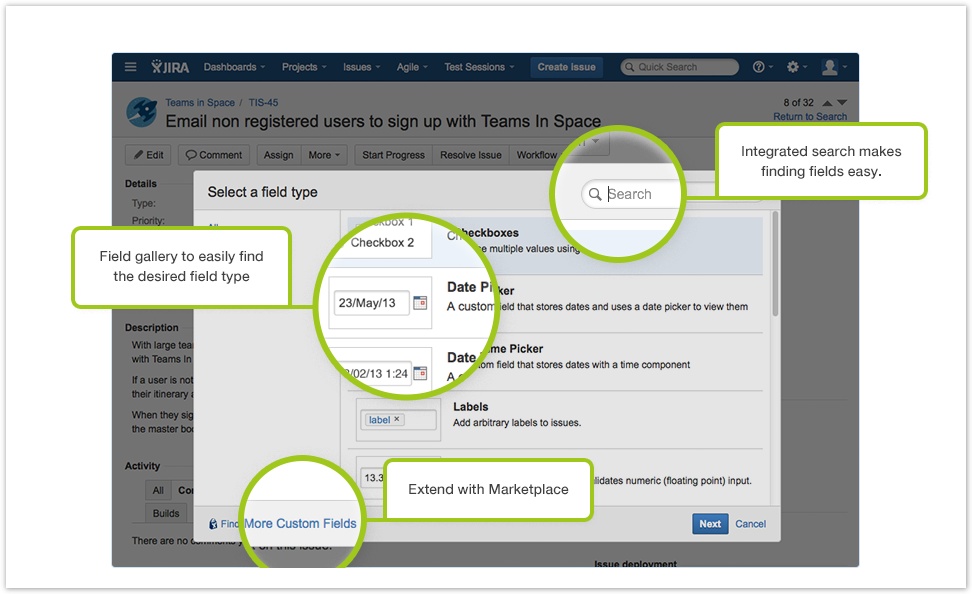The width and height of the screenshot is (972, 594).
Task: Click the Checkbox 2 preview option
Action: pos(382,242)
